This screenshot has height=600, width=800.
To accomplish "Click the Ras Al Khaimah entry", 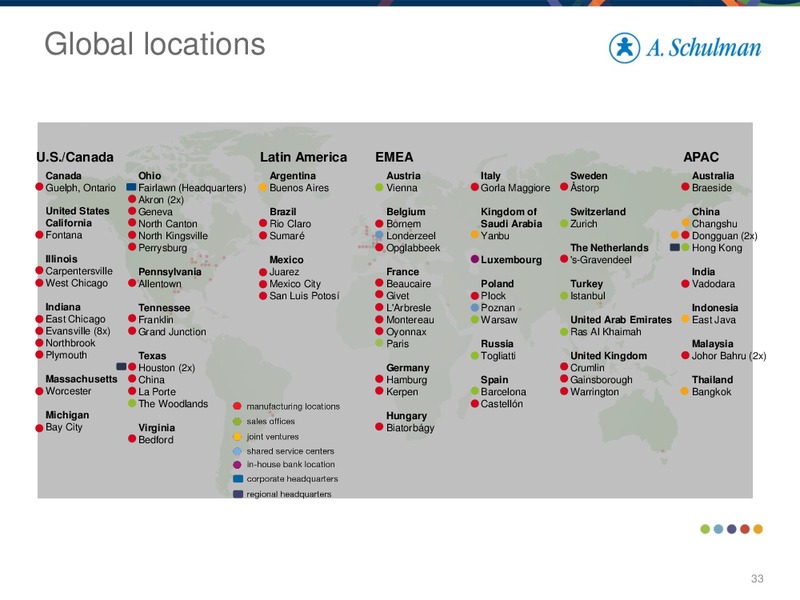I will pos(606,332).
